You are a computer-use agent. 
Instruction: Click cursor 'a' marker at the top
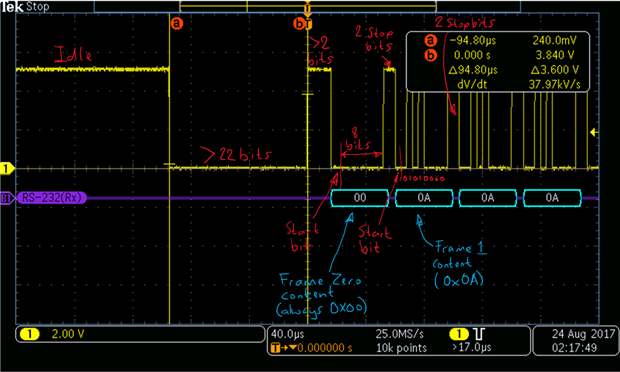point(177,23)
